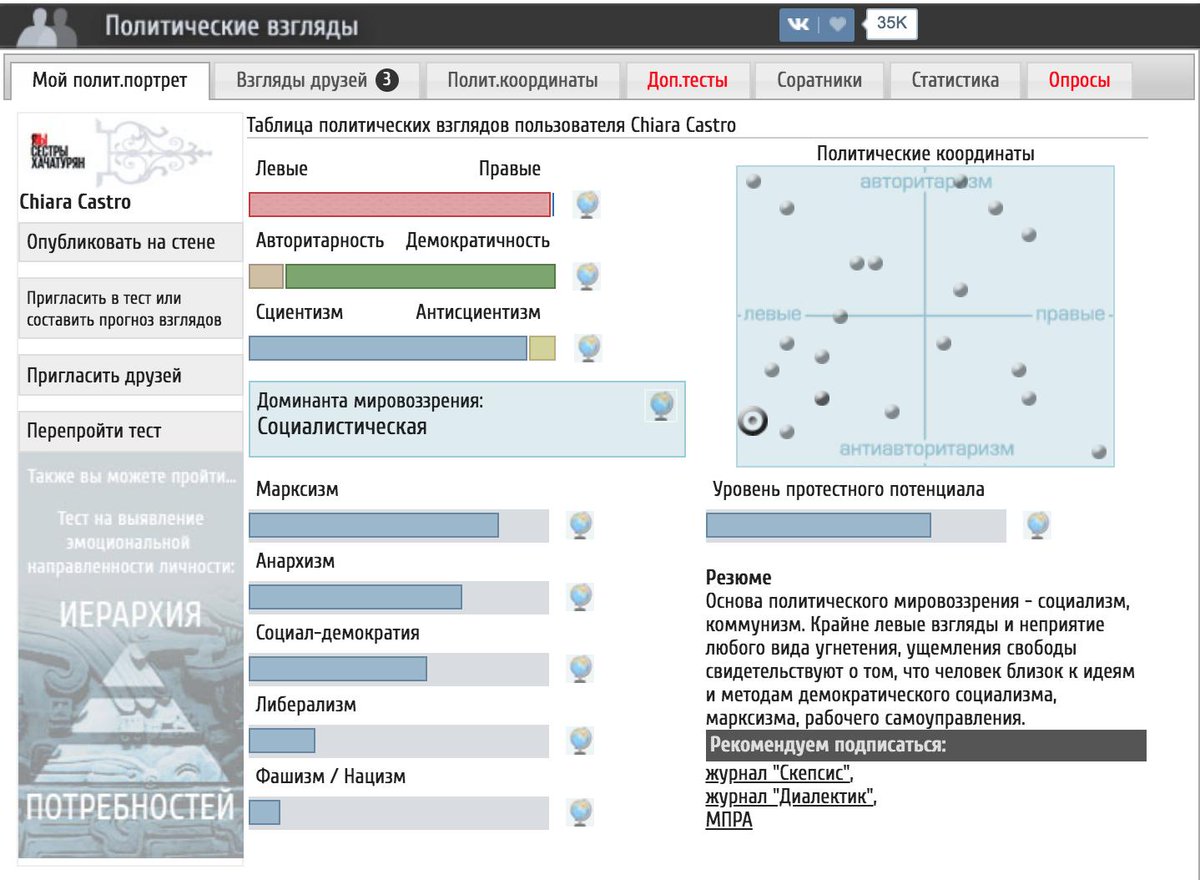The image size is (1200, 880).
Task: Click the Анархизм level bar
Action: [399, 597]
